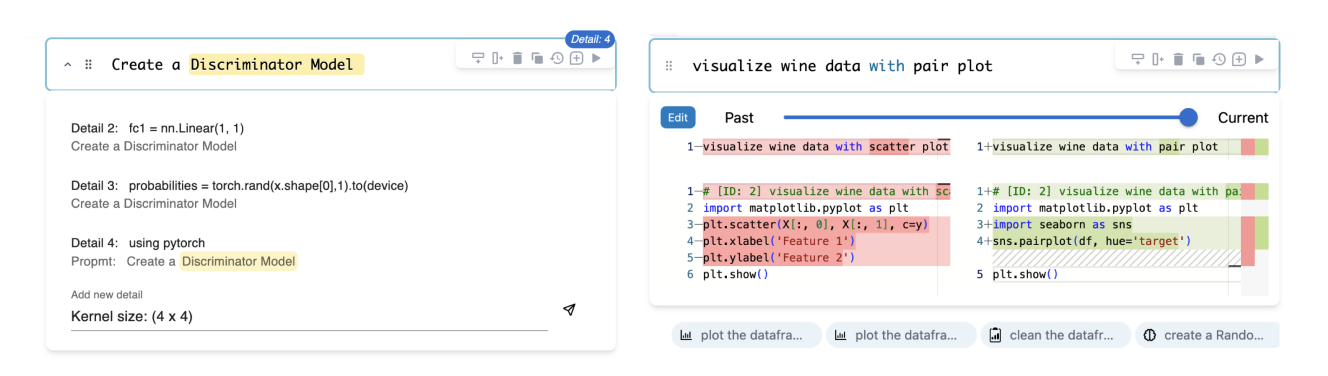Copy the wine data pair plot cell
This screenshot has height=376, width=1328.
[x=1198, y=59]
